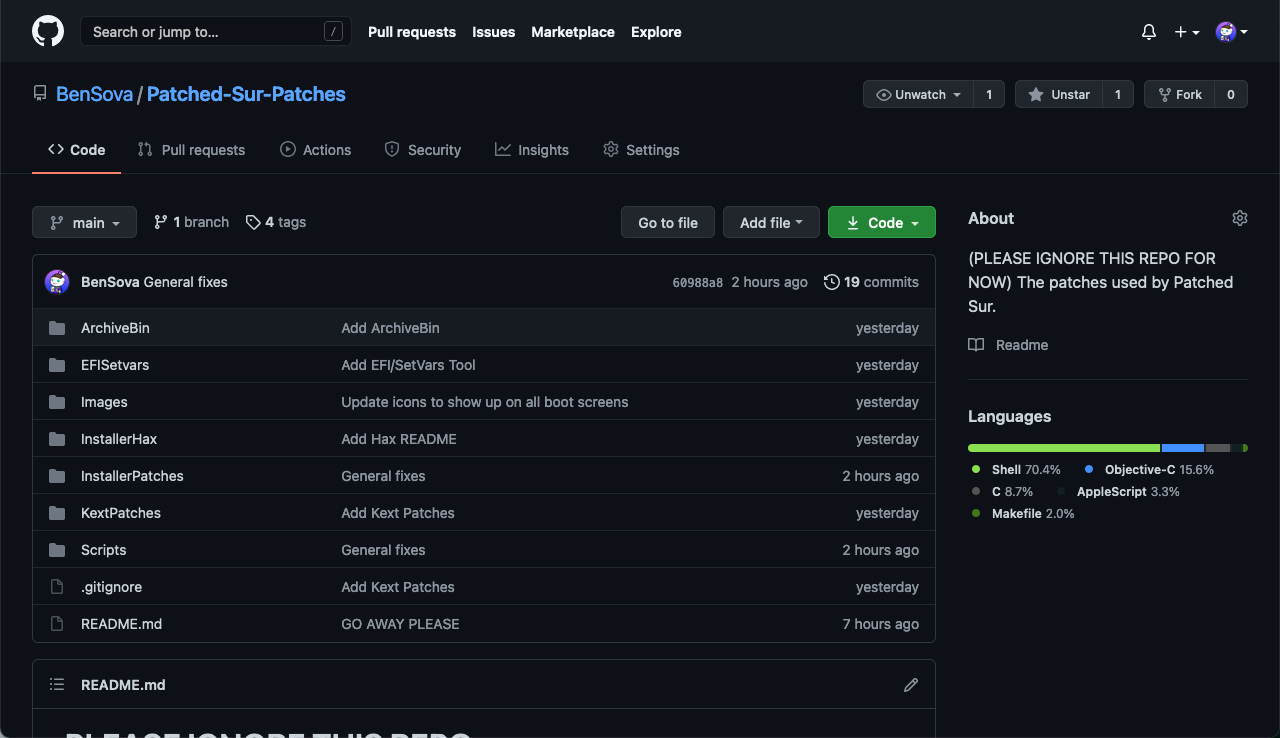Click the stargazers count beside Unstar
The height and width of the screenshot is (738, 1280).
click(x=1118, y=94)
